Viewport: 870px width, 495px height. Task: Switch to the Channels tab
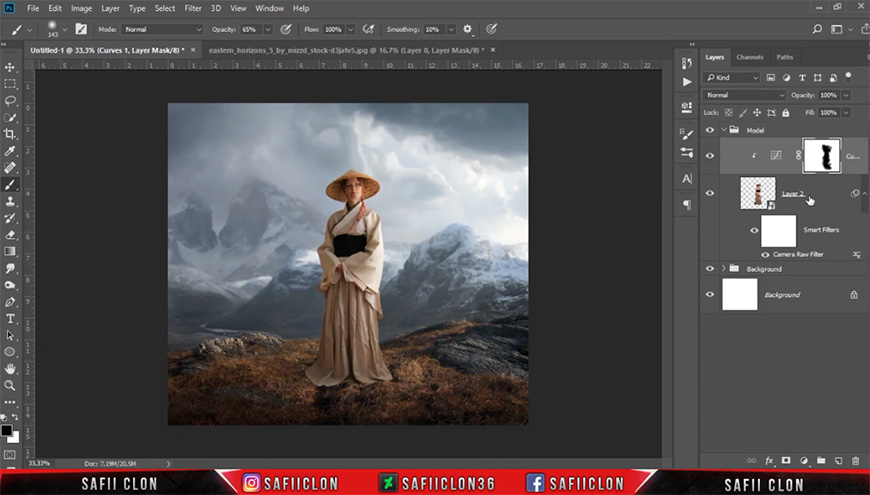[750, 57]
